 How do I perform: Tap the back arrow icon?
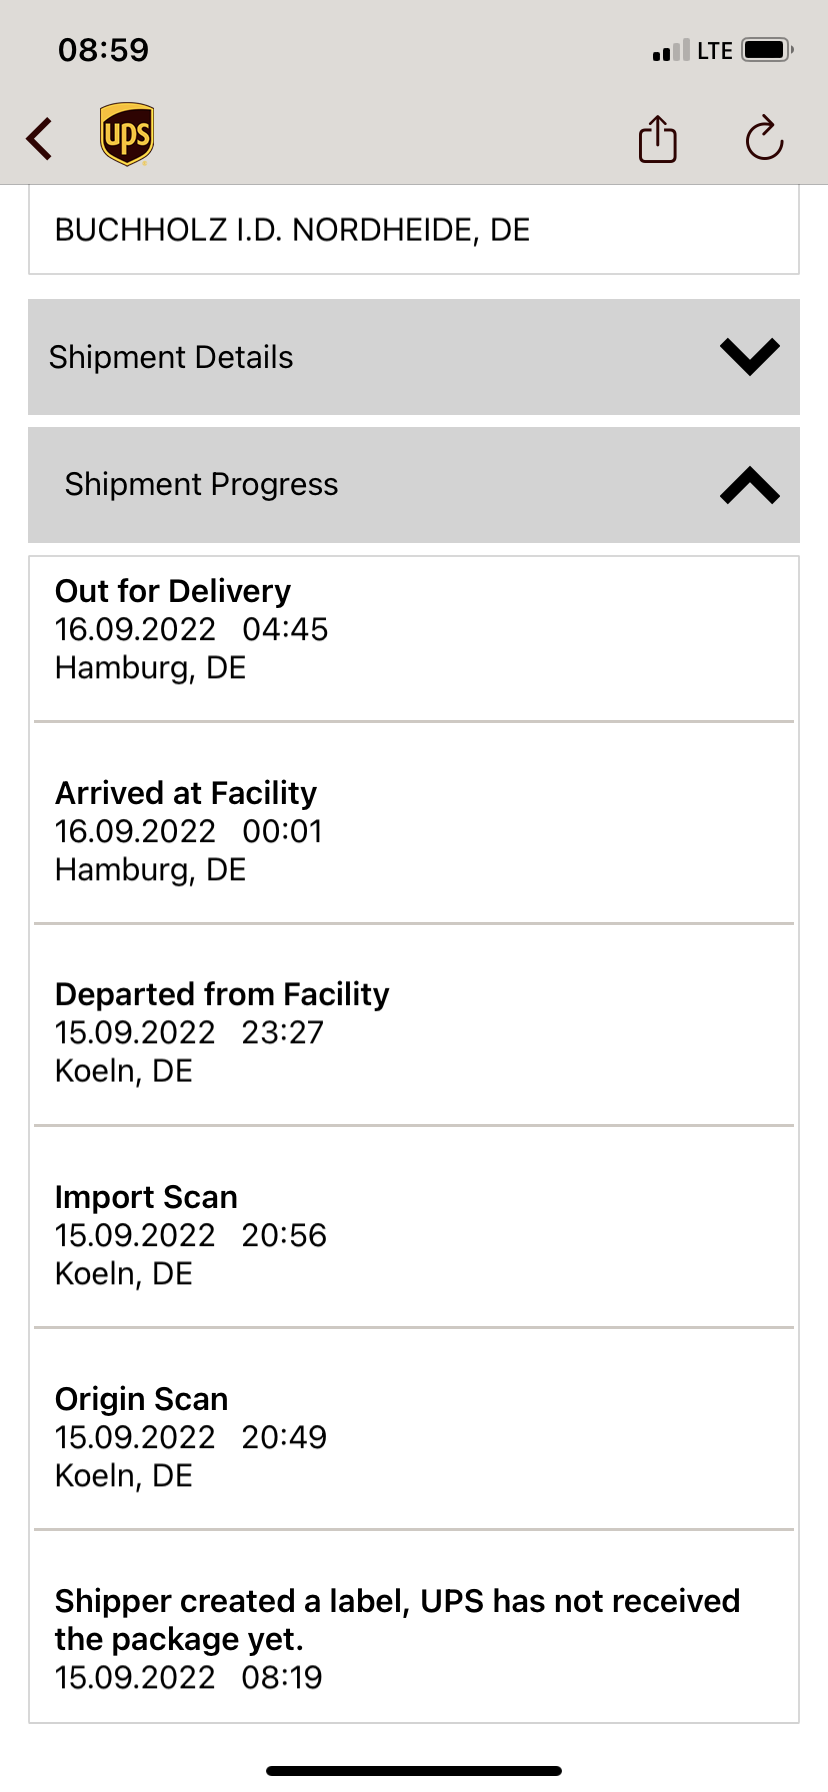[x=40, y=139]
